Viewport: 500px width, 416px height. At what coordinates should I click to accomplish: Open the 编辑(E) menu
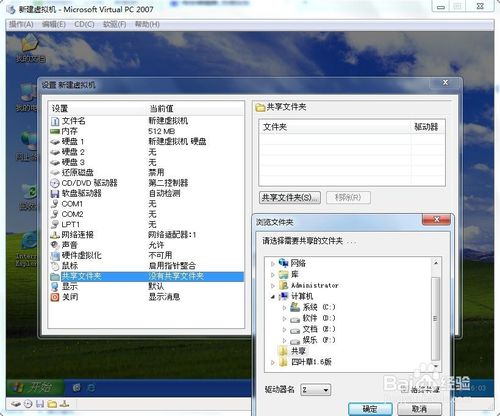pyautogui.click(x=54, y=24)
